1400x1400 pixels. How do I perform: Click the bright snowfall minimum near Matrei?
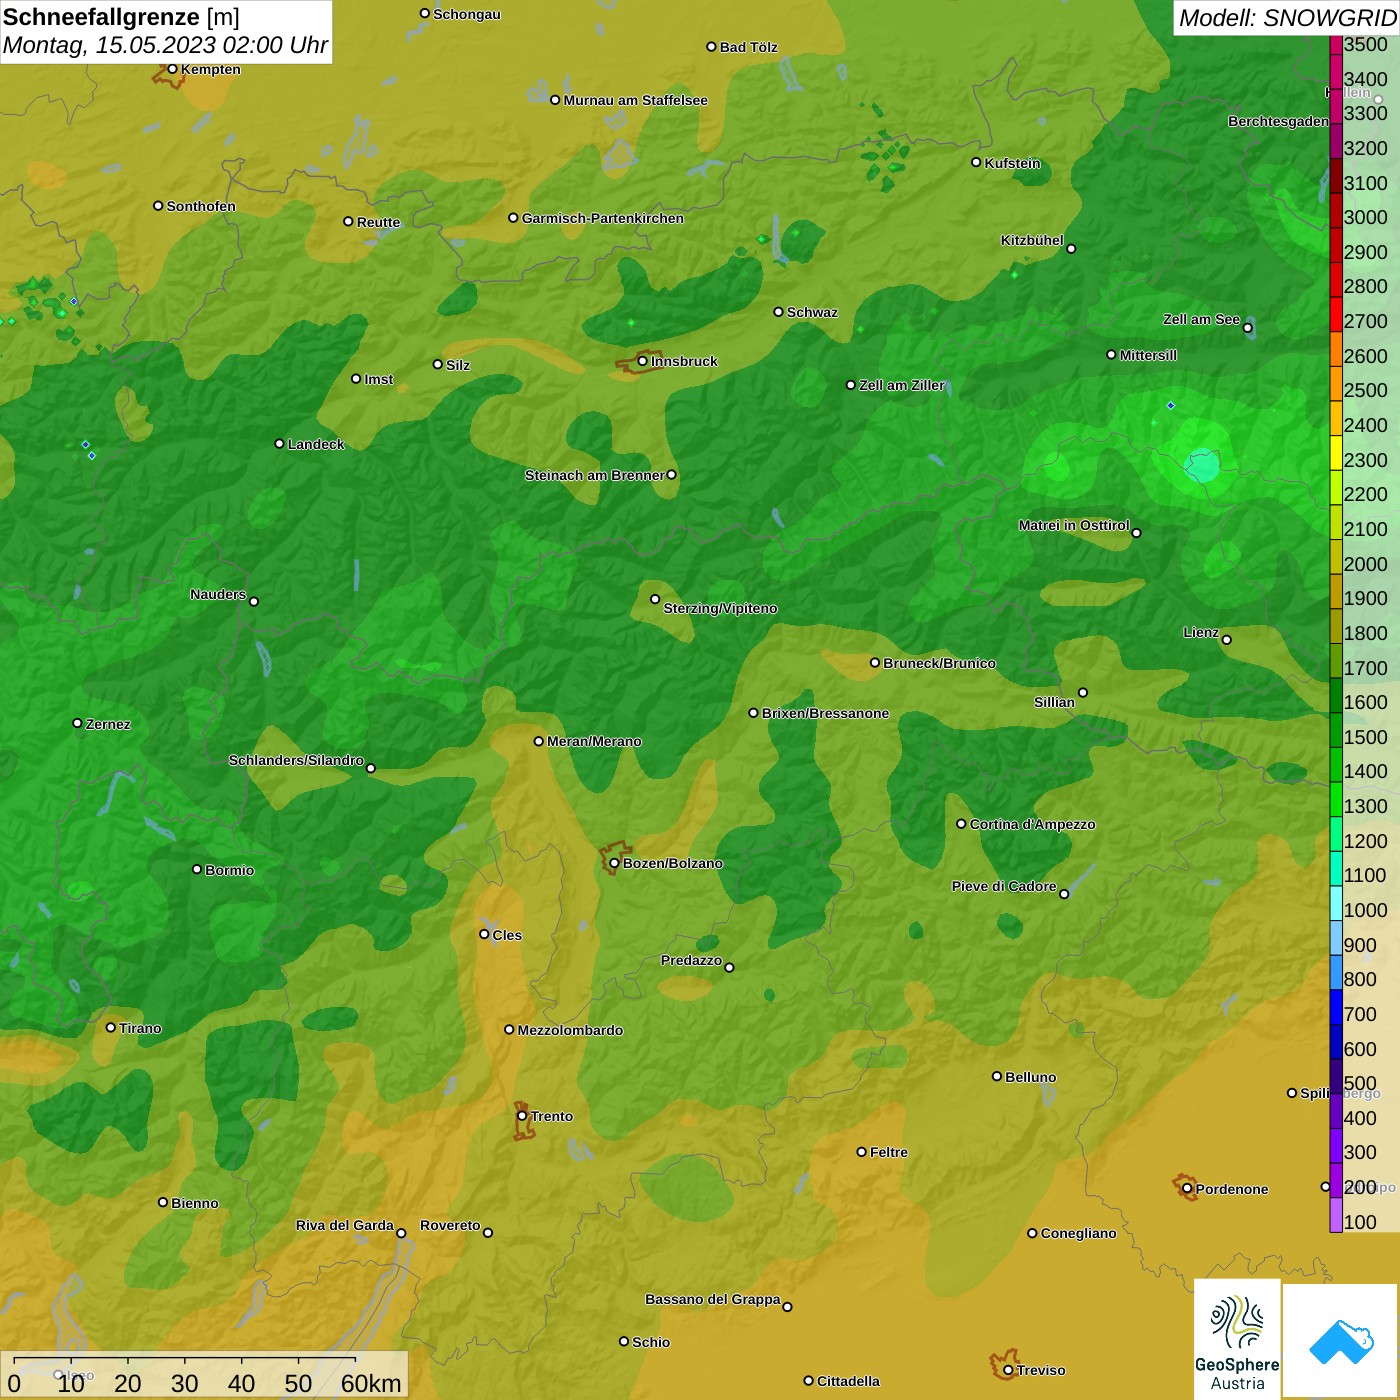(1202, 466)
